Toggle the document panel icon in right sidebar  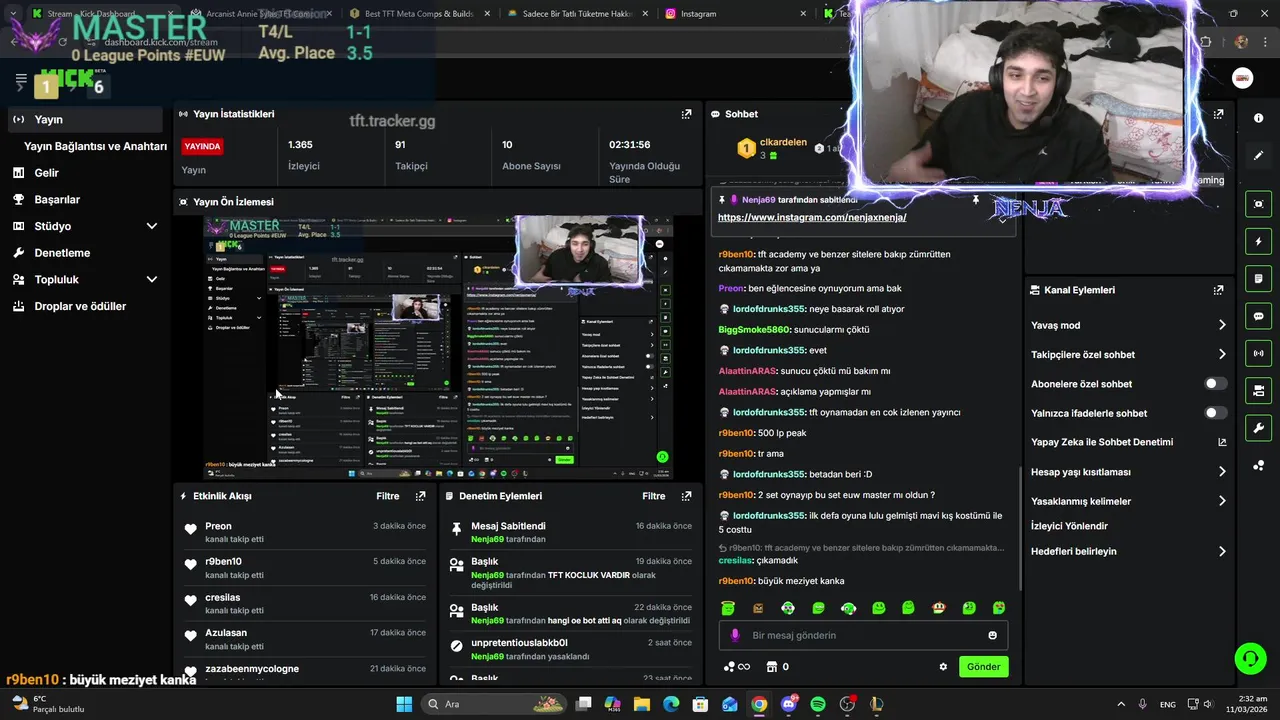tap(1258, 278)
